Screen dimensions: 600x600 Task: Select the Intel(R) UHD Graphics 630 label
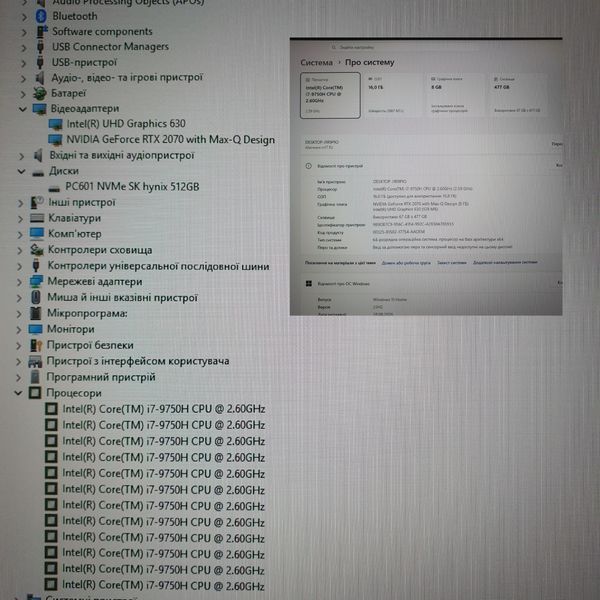[126, 124]
